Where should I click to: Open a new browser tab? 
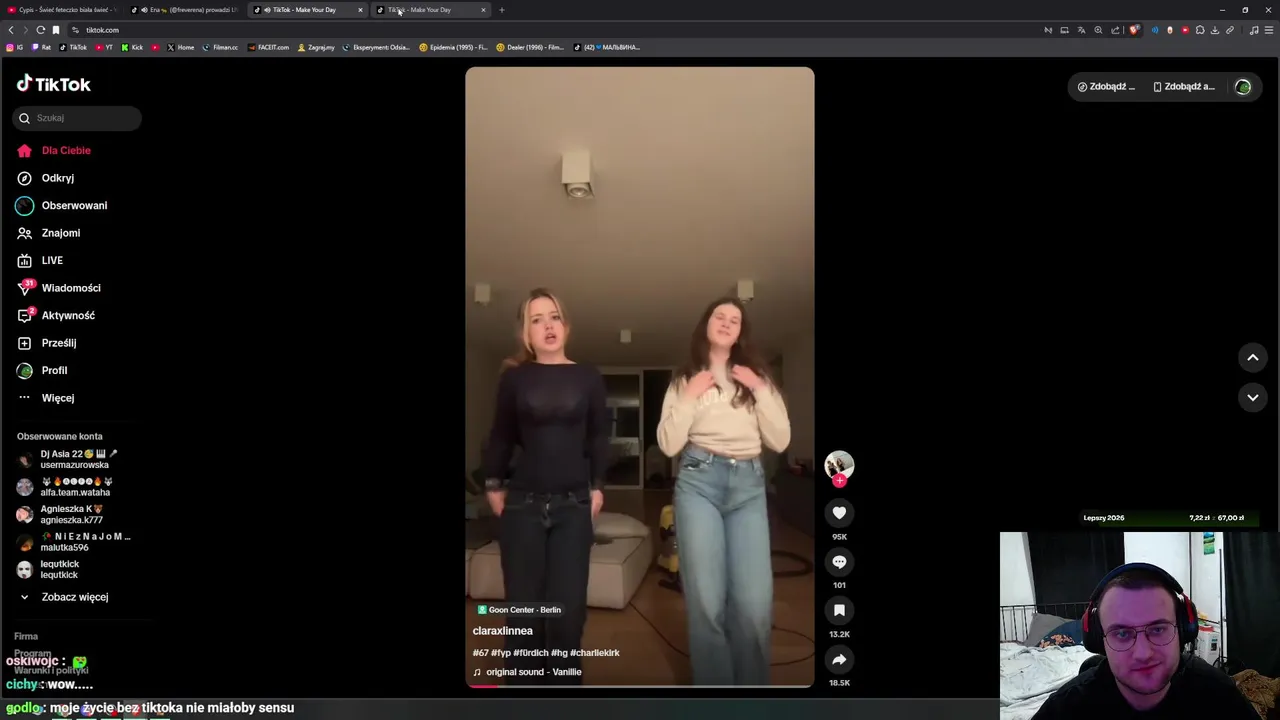502,10
